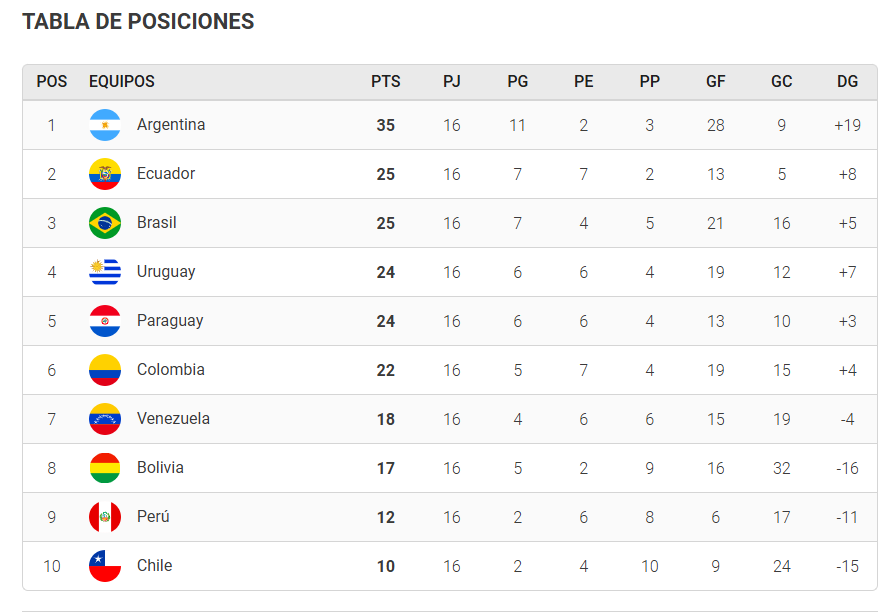Select the Ecuador team name
896x612 pixels.
pyautogui.click(x=166, y=174)
